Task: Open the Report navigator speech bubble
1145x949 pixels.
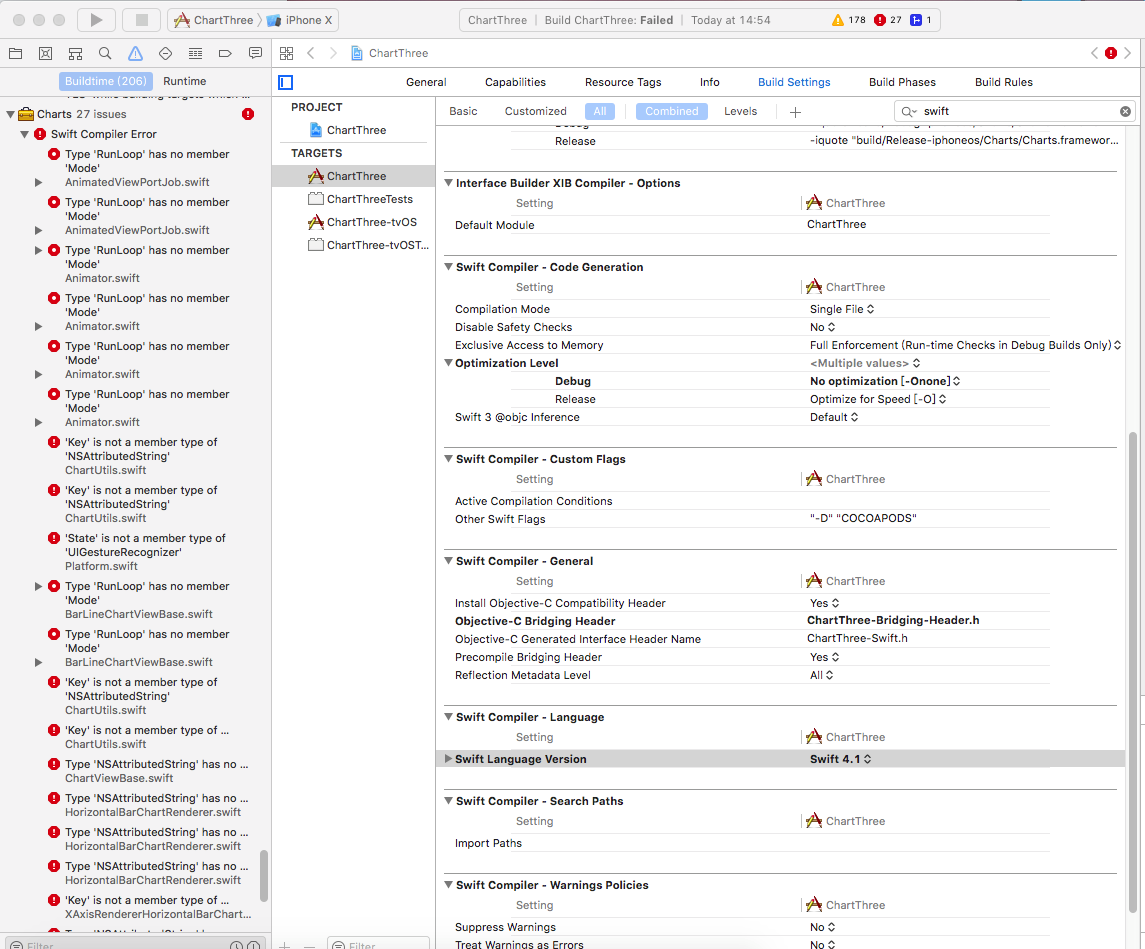Action: tap(255, 53)
